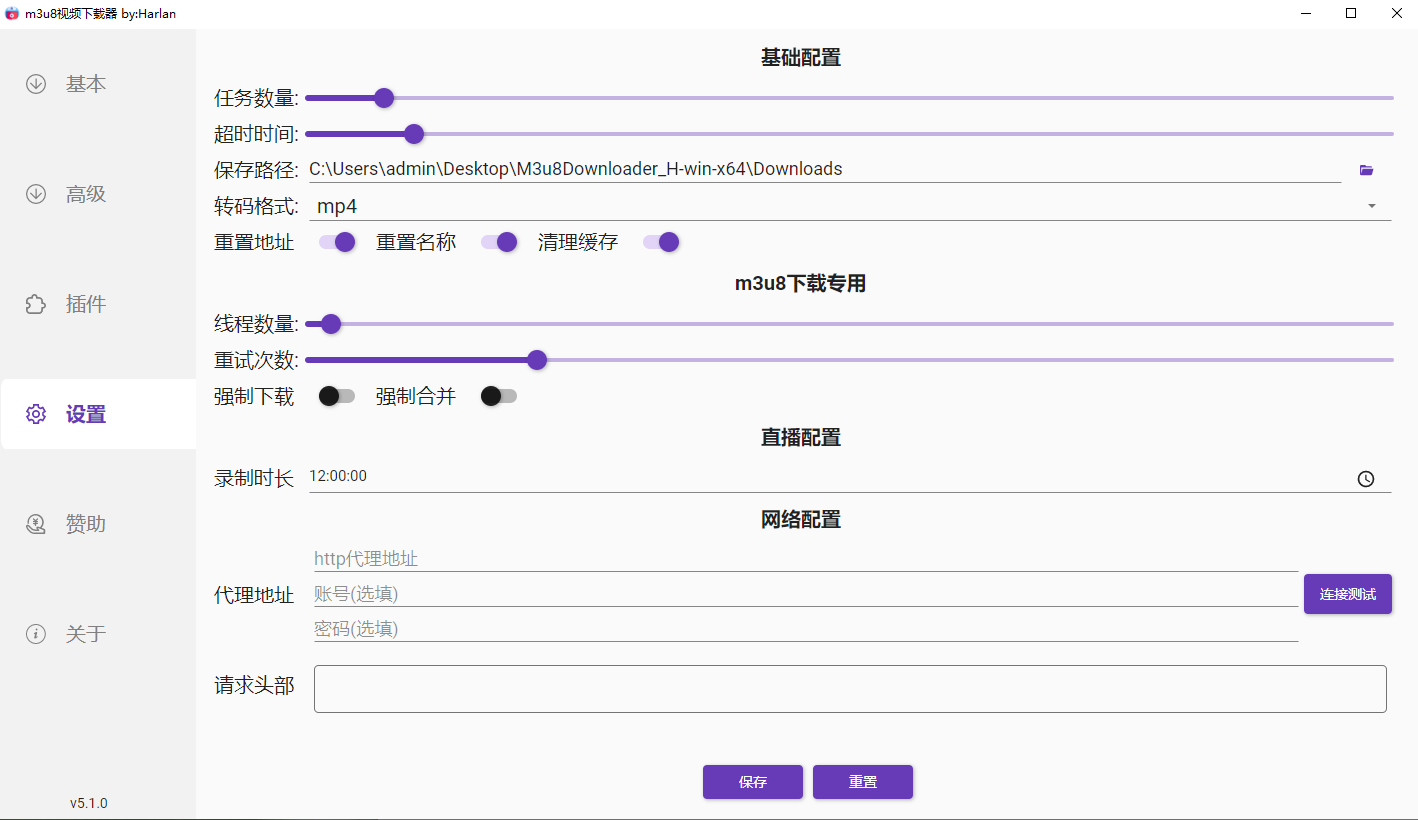Click the download icon beside 基本

pos(36,84)
